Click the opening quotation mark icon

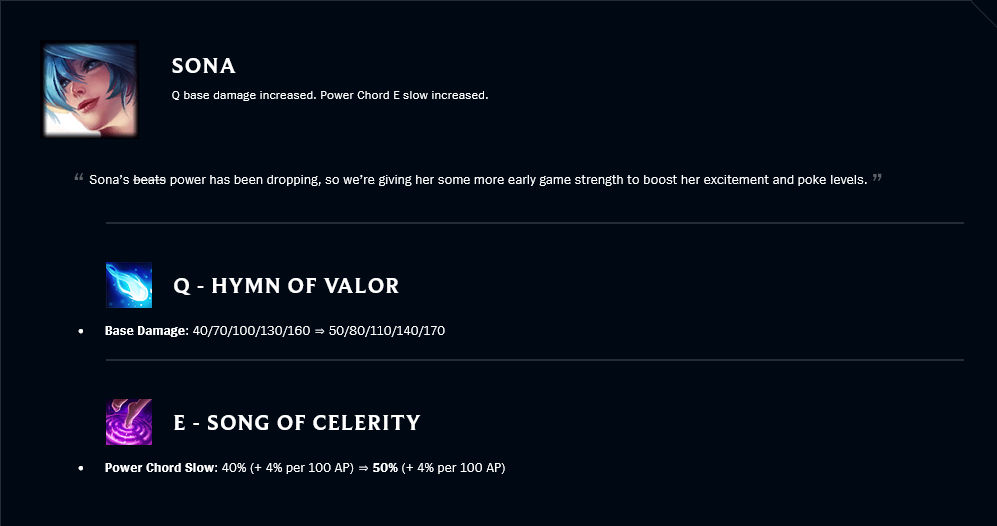point(79,177)
